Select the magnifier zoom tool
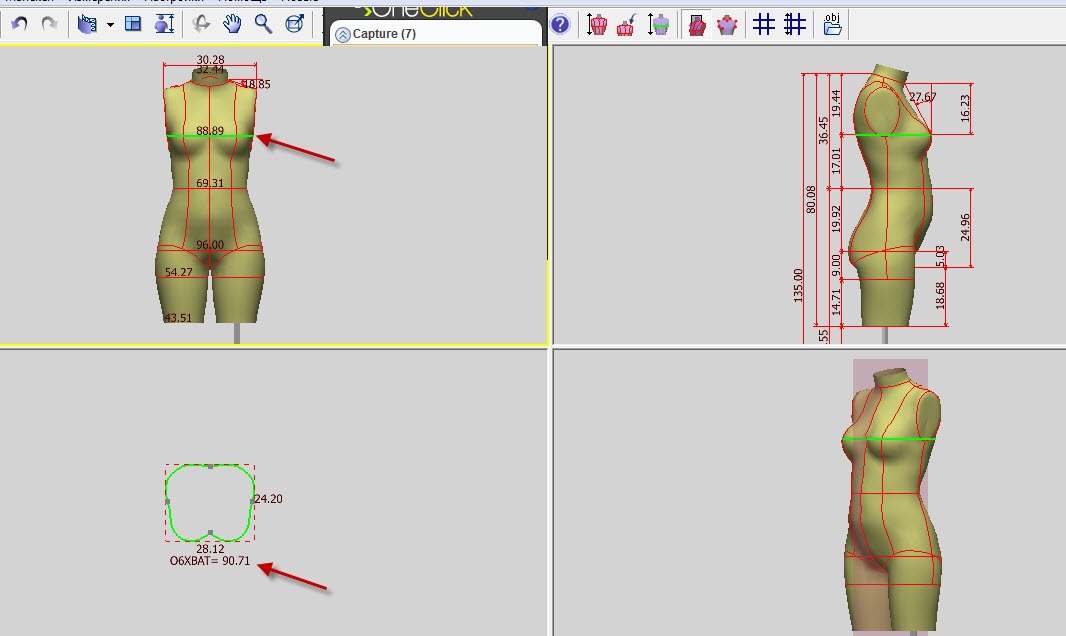1066x636 pixels. (263, 24)
